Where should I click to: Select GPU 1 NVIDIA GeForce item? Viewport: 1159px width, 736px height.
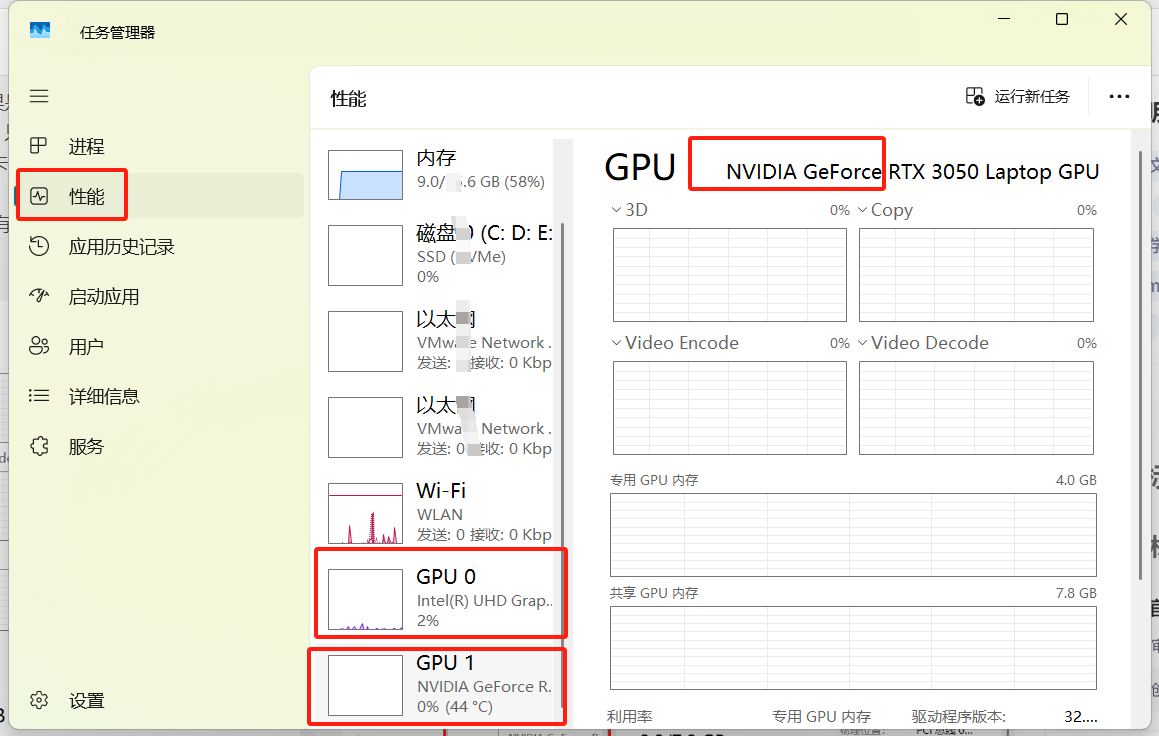[441, 685]
